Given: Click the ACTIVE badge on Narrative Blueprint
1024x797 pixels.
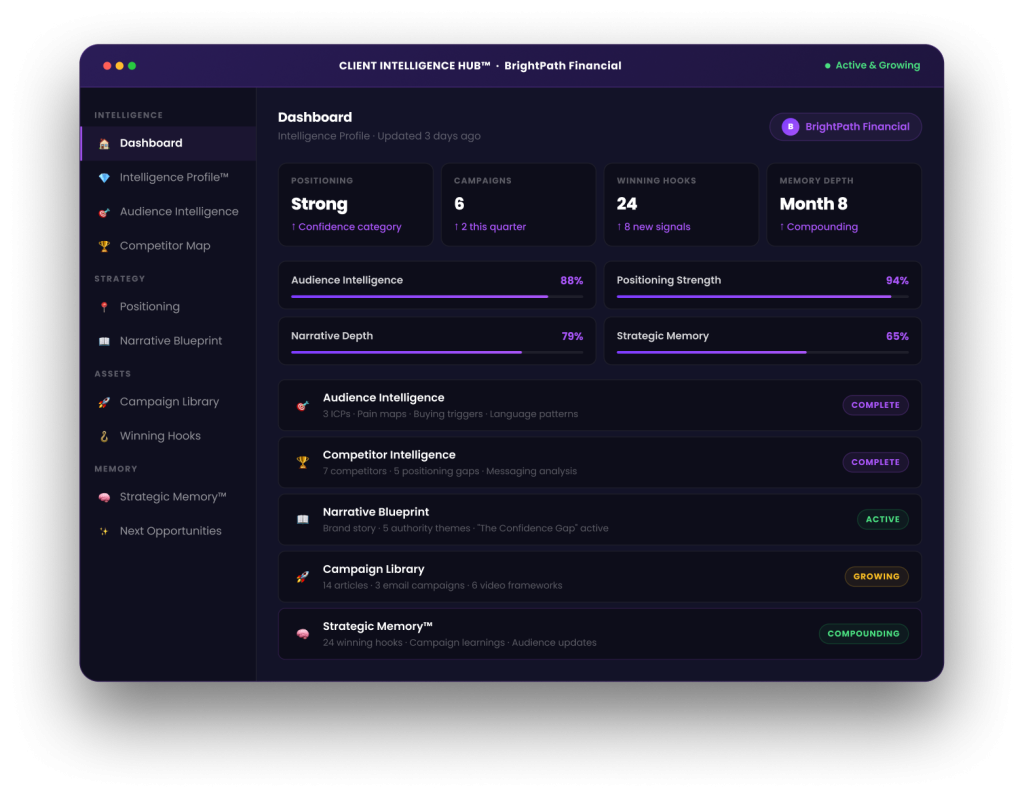Looking at the screenshot, I should click(882, 519).
